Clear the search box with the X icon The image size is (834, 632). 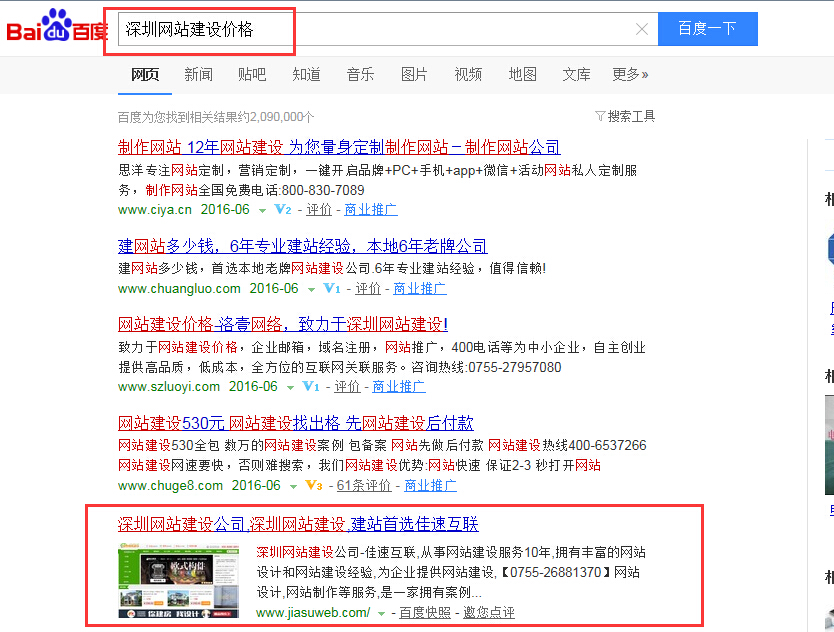tap(642, 29)
